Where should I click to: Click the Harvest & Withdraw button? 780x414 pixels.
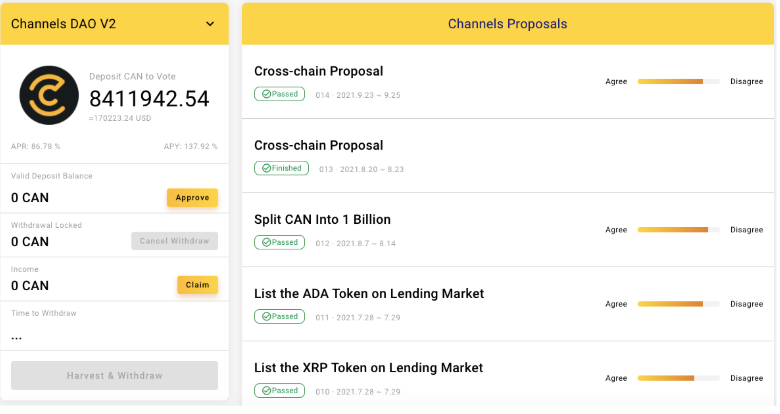(x=114, y=375)
